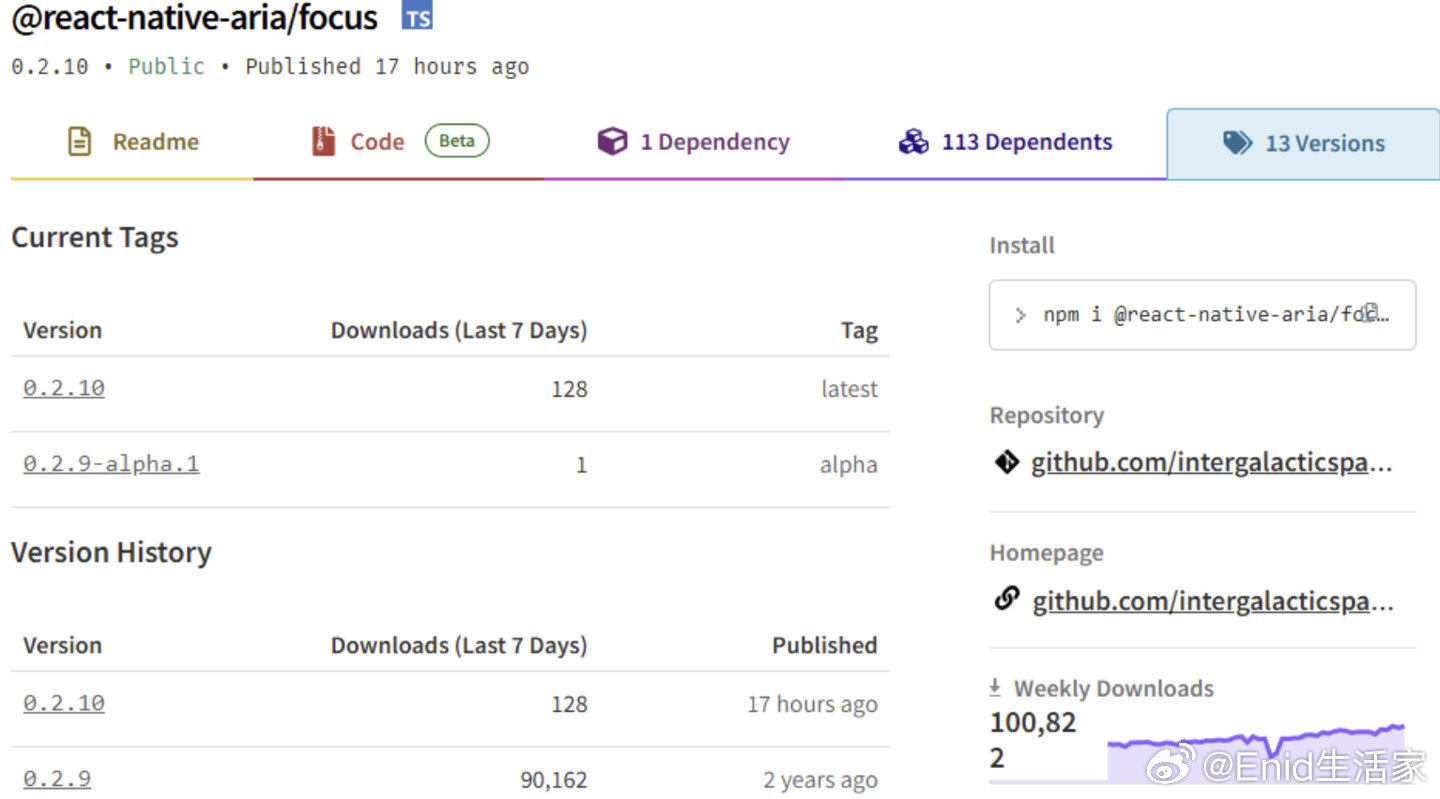Click the homepage chain link icon
This screenshot has width=1440, height=799.
(1007, 599)
